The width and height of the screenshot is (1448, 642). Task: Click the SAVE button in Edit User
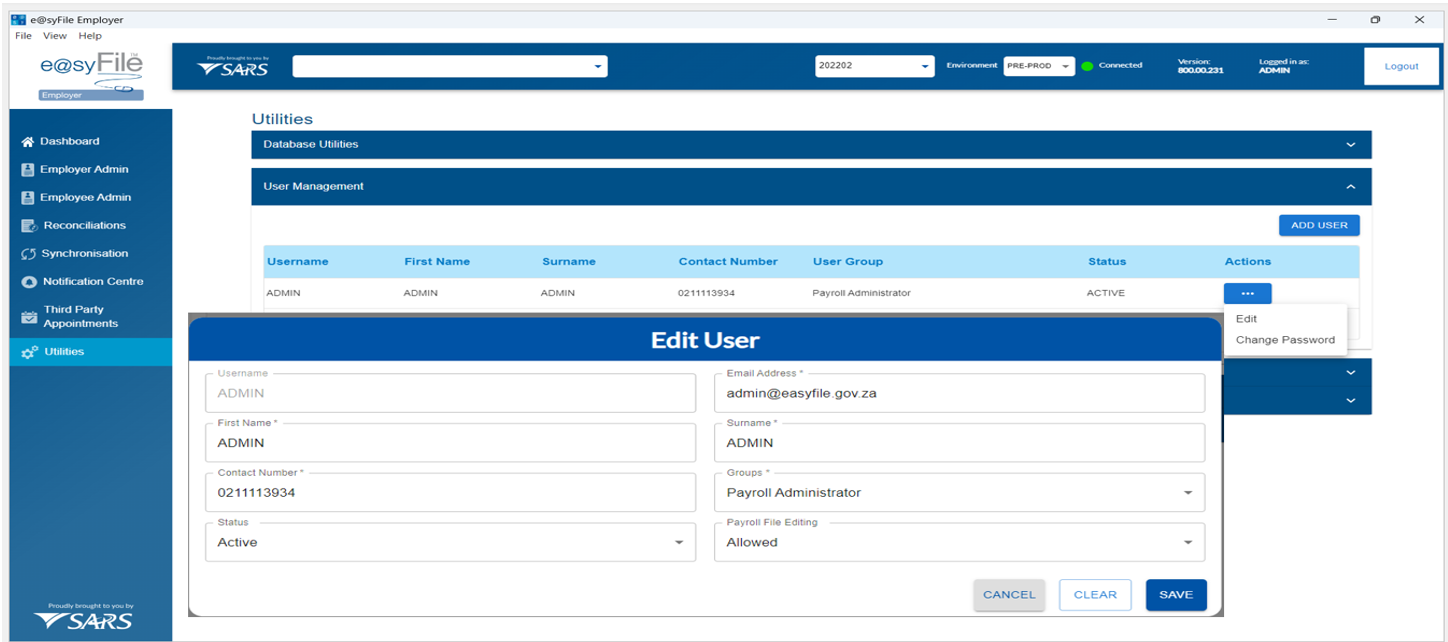pos(1176,595)
